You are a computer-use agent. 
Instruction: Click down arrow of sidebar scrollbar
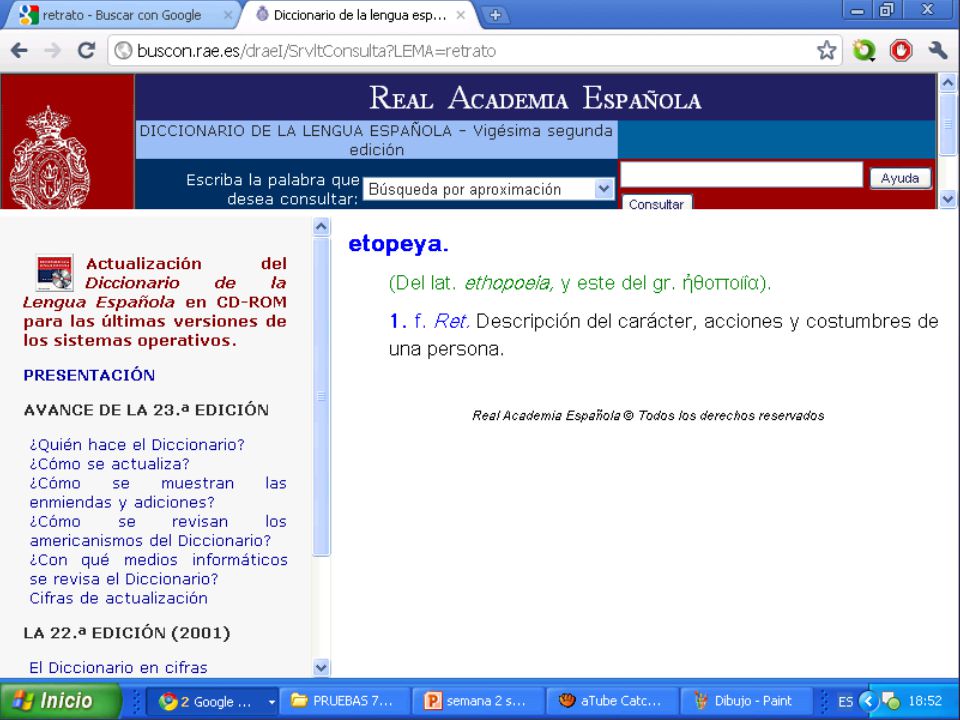(x=321, y=667)
